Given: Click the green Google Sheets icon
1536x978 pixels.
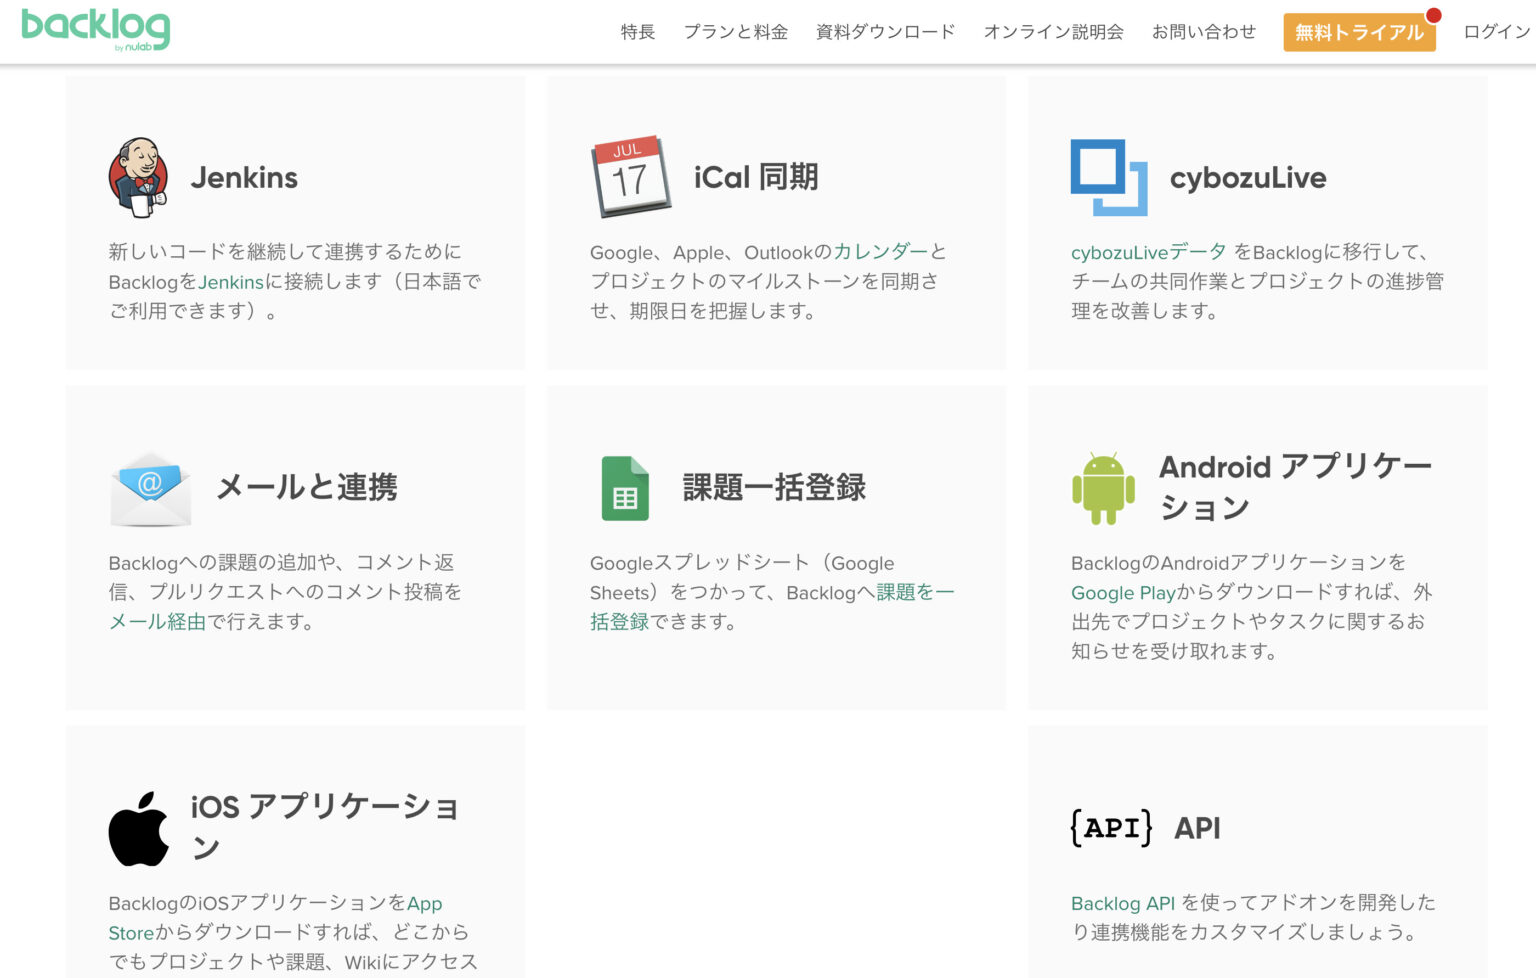Looking at the screenshot, I should [625, 488].
